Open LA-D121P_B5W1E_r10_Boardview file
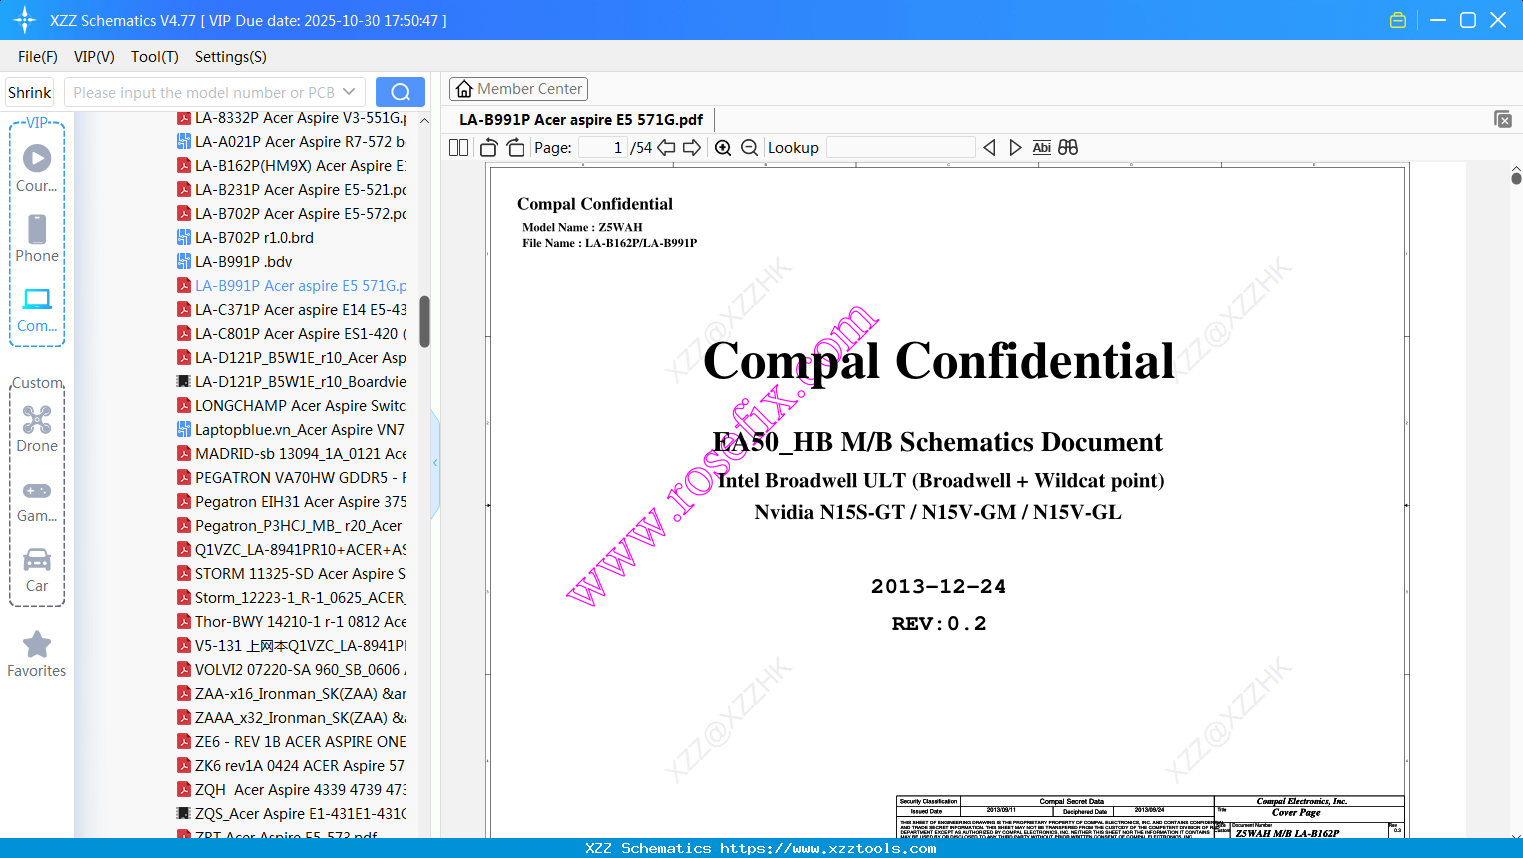1523x858 pixels. point(292,382)
